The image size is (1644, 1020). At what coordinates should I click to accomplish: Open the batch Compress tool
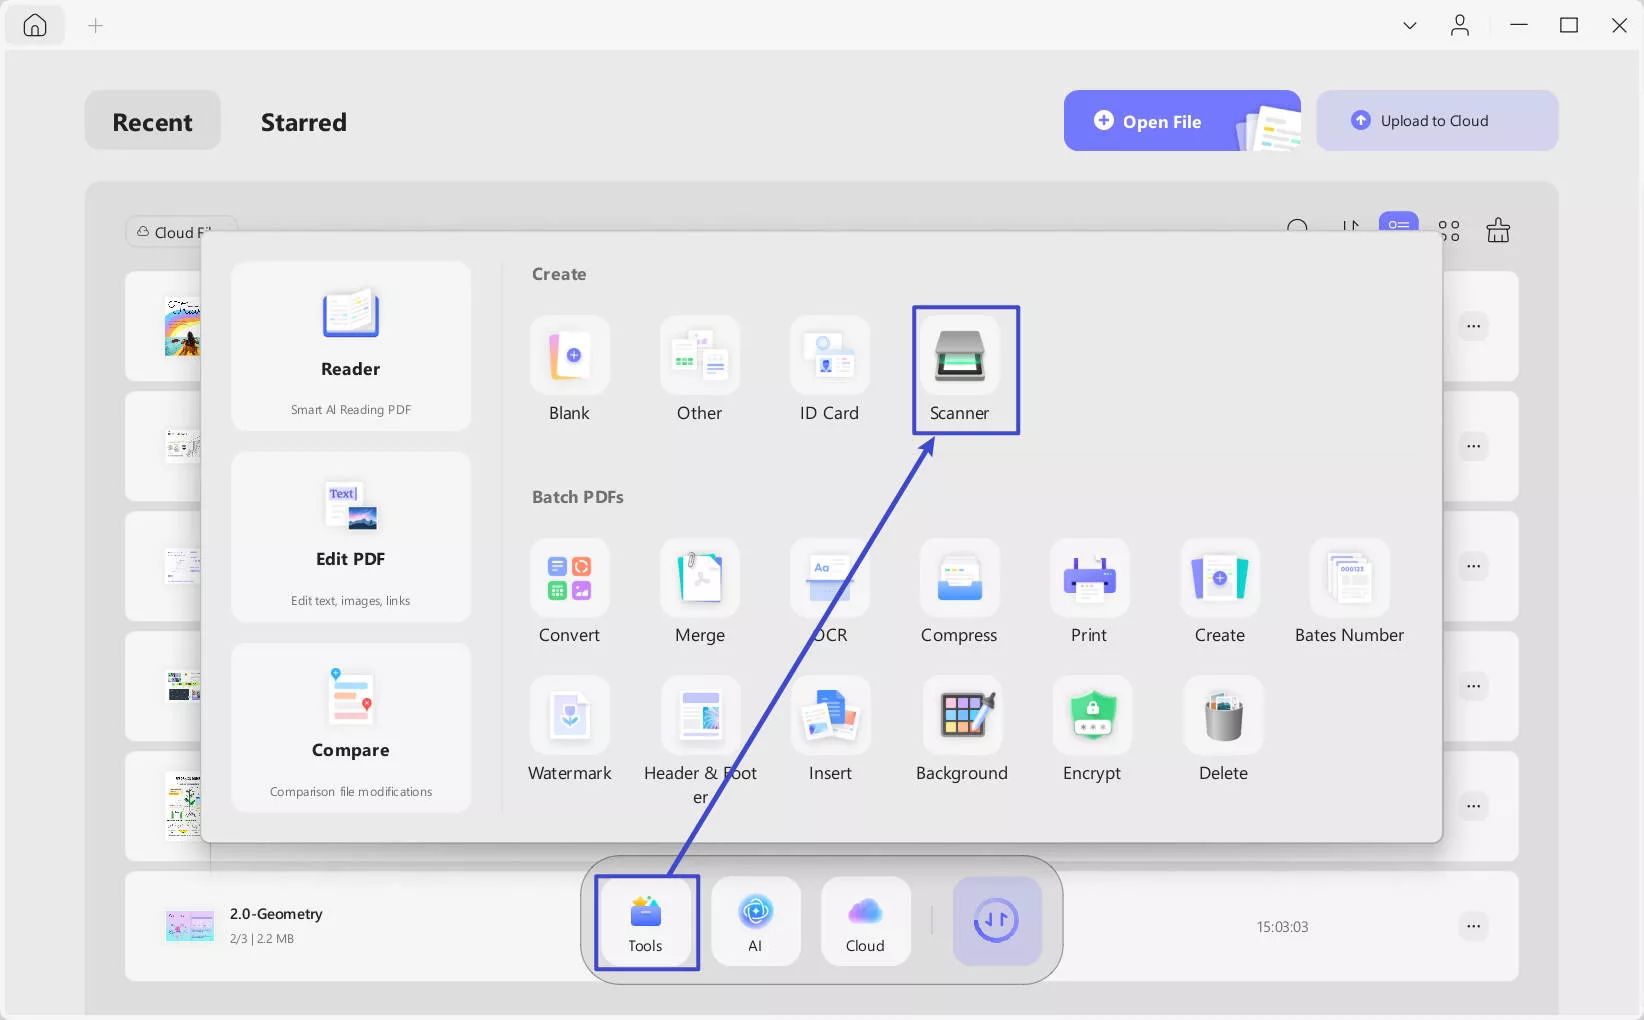point(960,591)
